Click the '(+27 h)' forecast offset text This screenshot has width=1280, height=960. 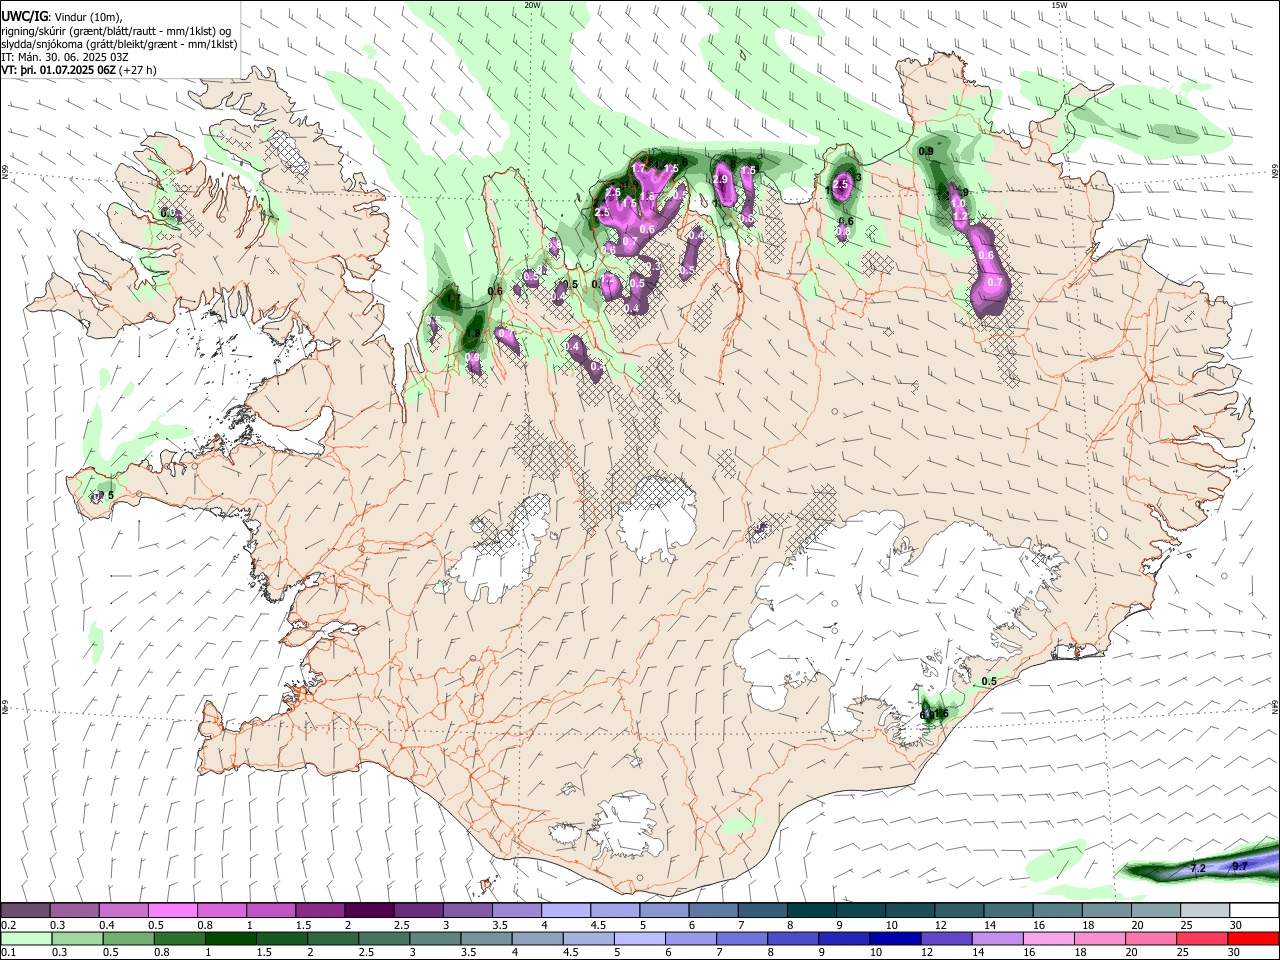click(x=137, y=70)
